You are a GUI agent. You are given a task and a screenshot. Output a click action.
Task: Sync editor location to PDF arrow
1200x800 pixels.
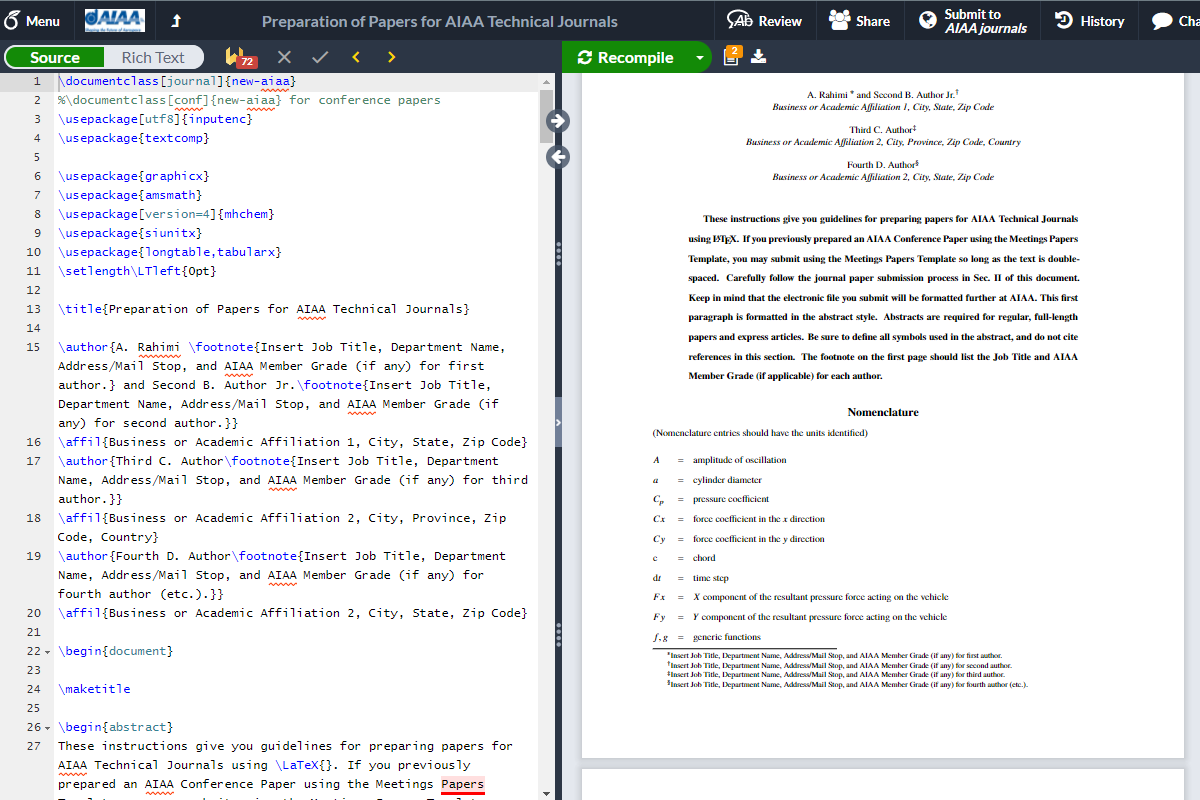pyautogui.click(x=558, y=121)
